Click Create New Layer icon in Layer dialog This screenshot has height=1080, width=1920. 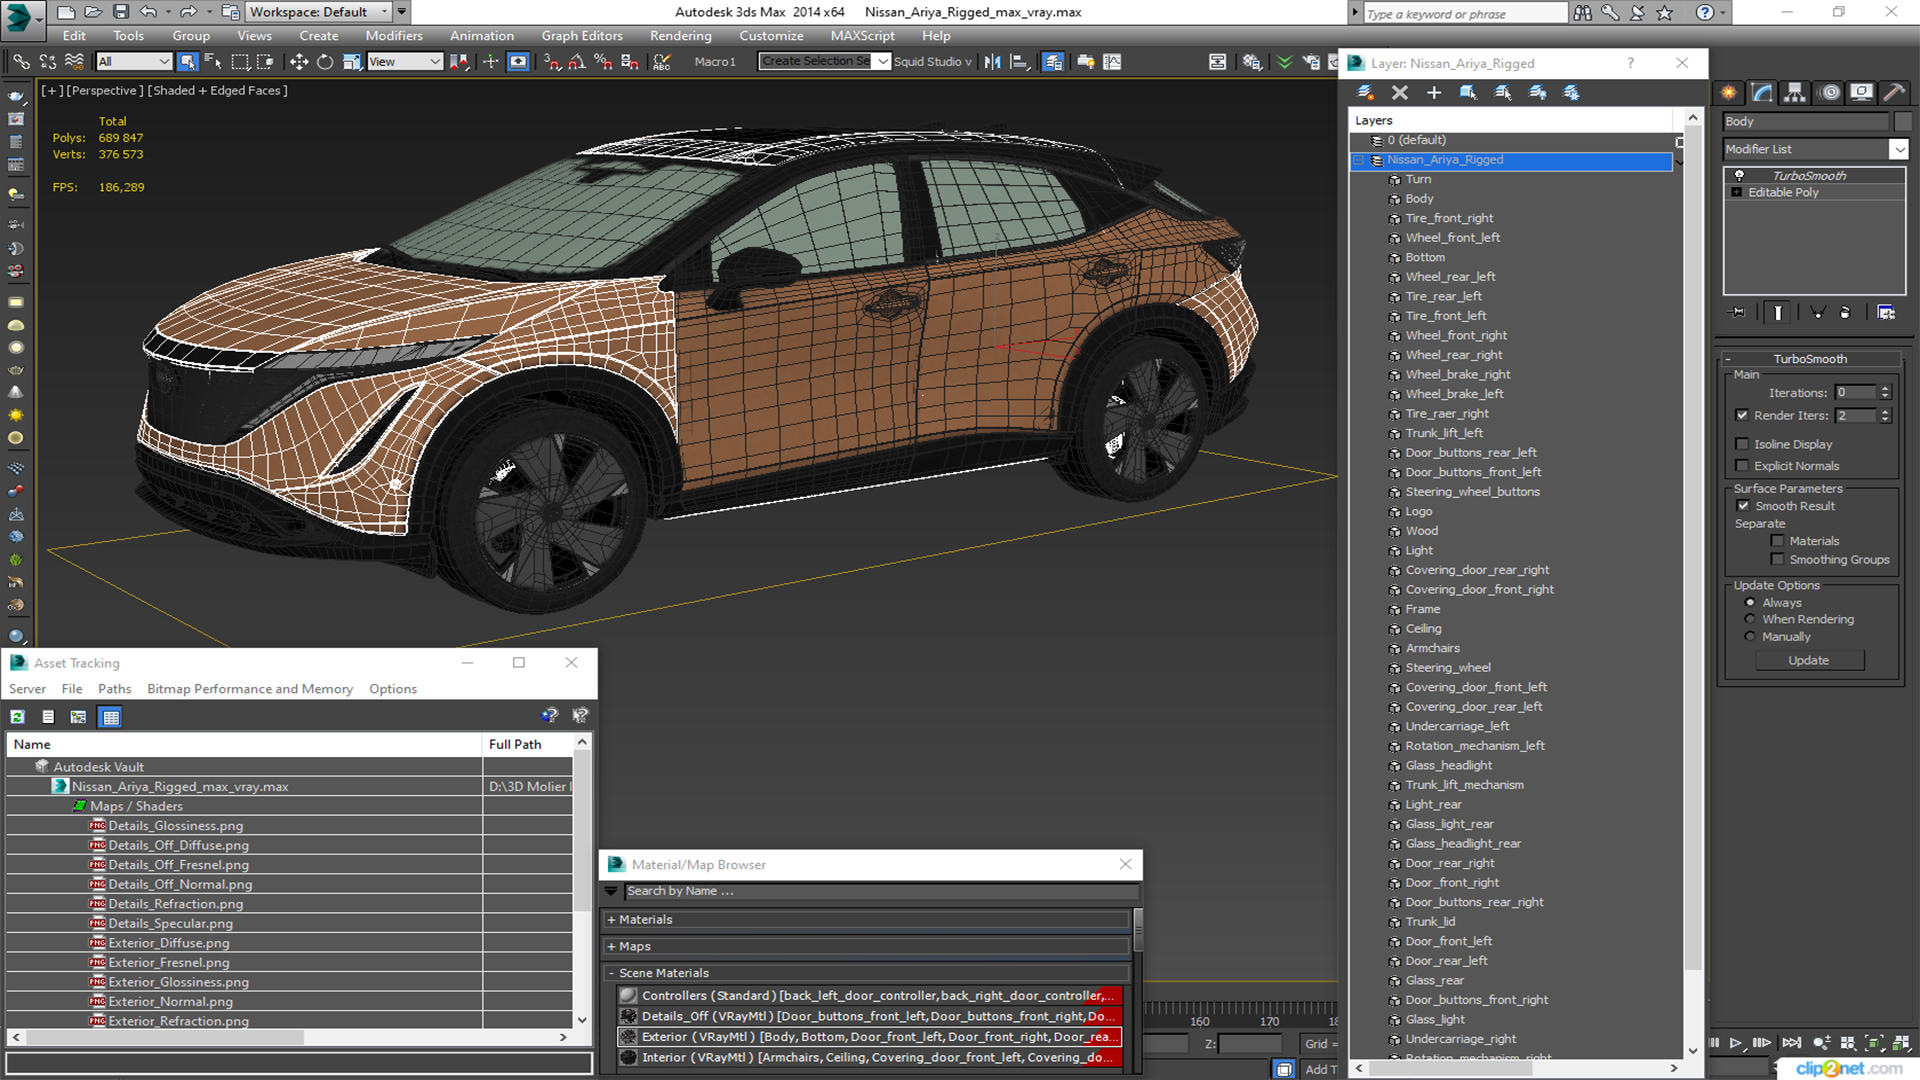[x=1365, y=93]
